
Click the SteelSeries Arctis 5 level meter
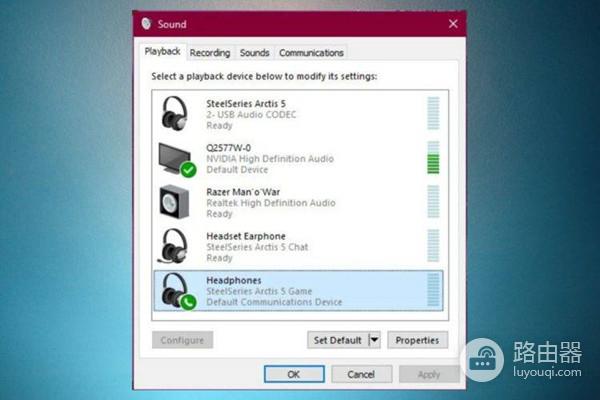click(x=433, y=113)
